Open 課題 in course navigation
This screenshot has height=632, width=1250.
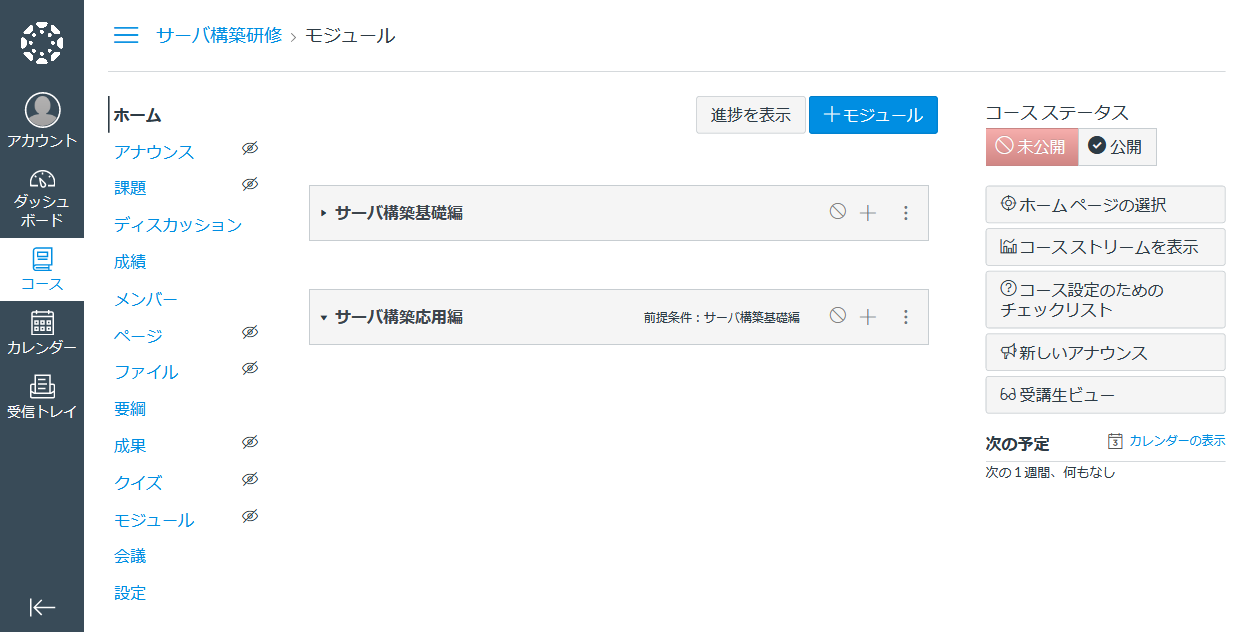[x=130, y=188]
